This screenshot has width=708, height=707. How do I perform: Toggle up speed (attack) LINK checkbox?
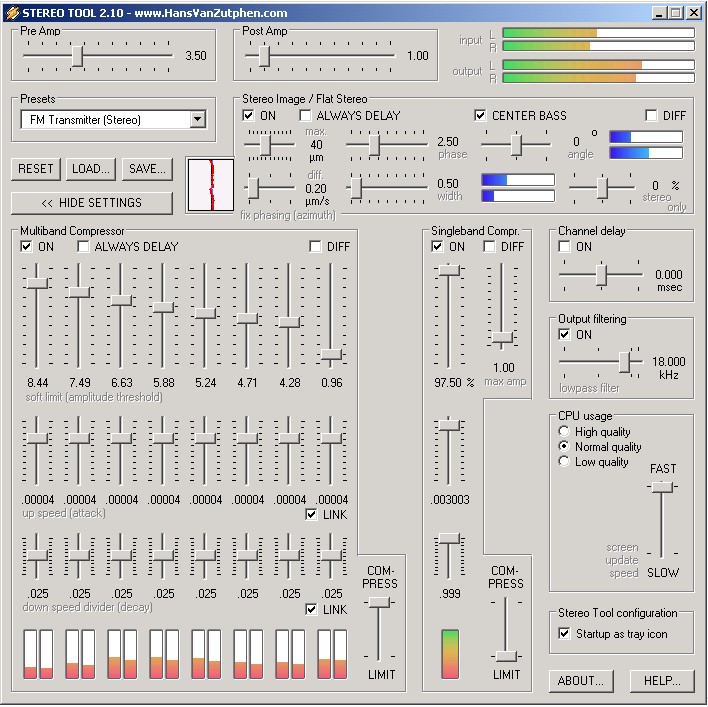(x=311, y=515)
